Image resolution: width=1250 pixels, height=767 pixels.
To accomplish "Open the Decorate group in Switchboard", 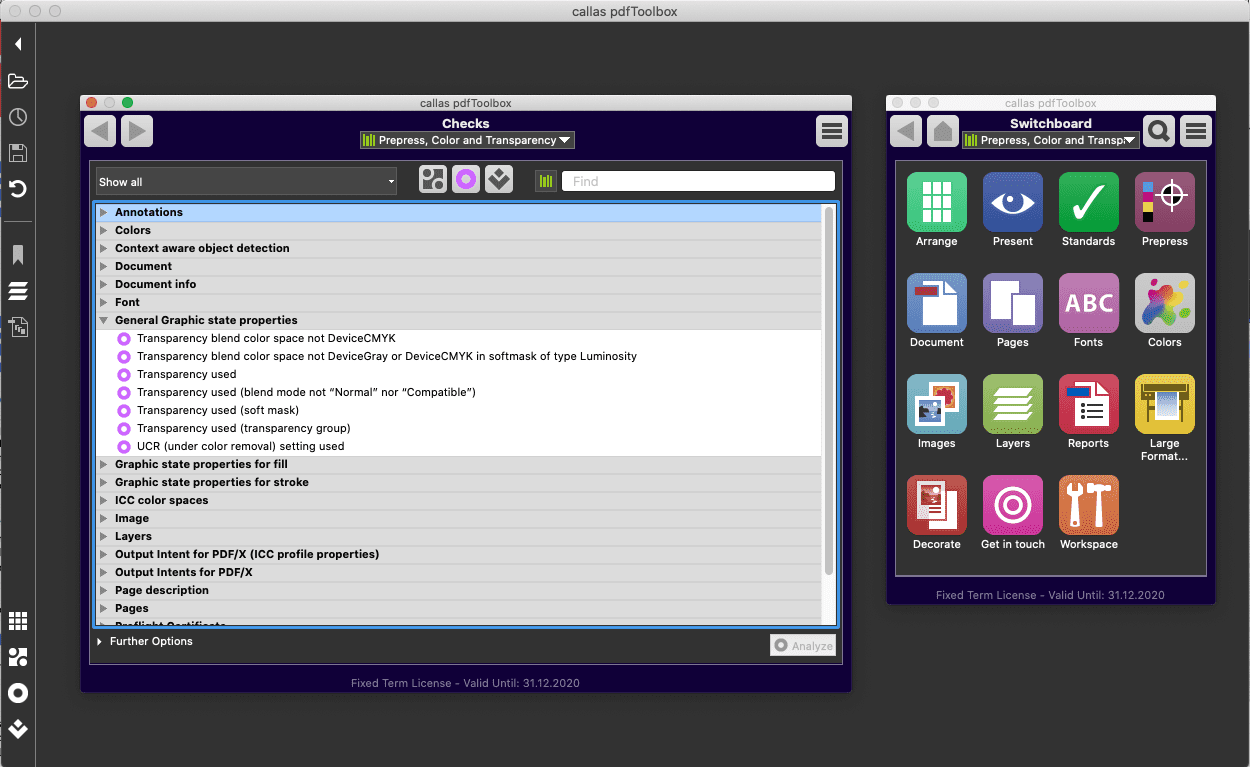I will [x=936, y=505].
